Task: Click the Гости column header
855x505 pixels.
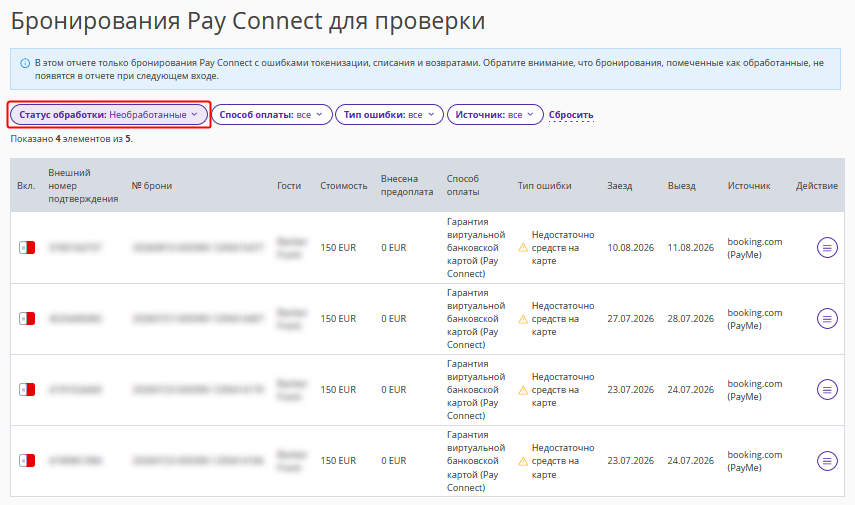Action: 289,185
